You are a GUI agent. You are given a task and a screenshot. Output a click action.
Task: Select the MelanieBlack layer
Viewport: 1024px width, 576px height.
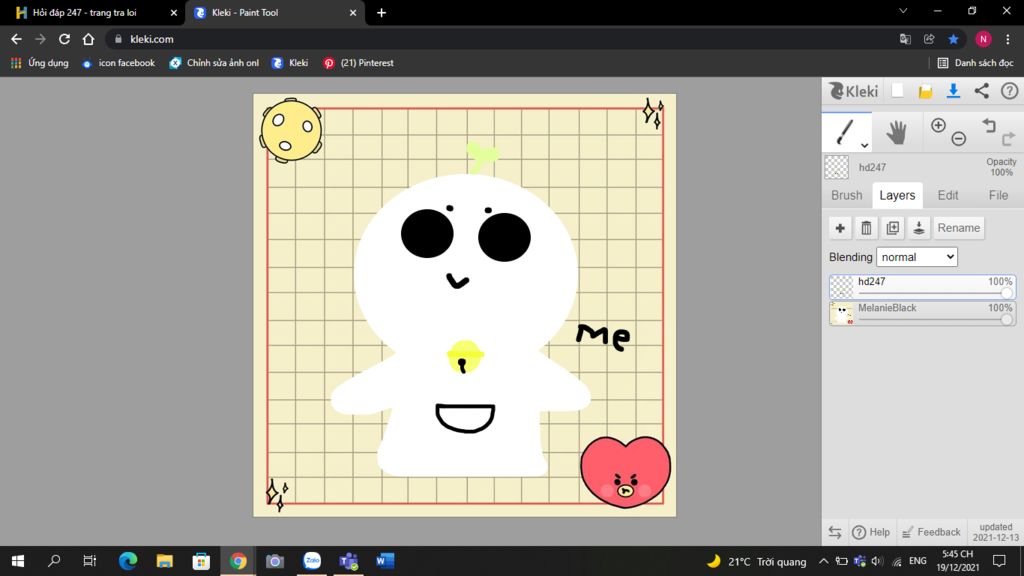[922, 313]
